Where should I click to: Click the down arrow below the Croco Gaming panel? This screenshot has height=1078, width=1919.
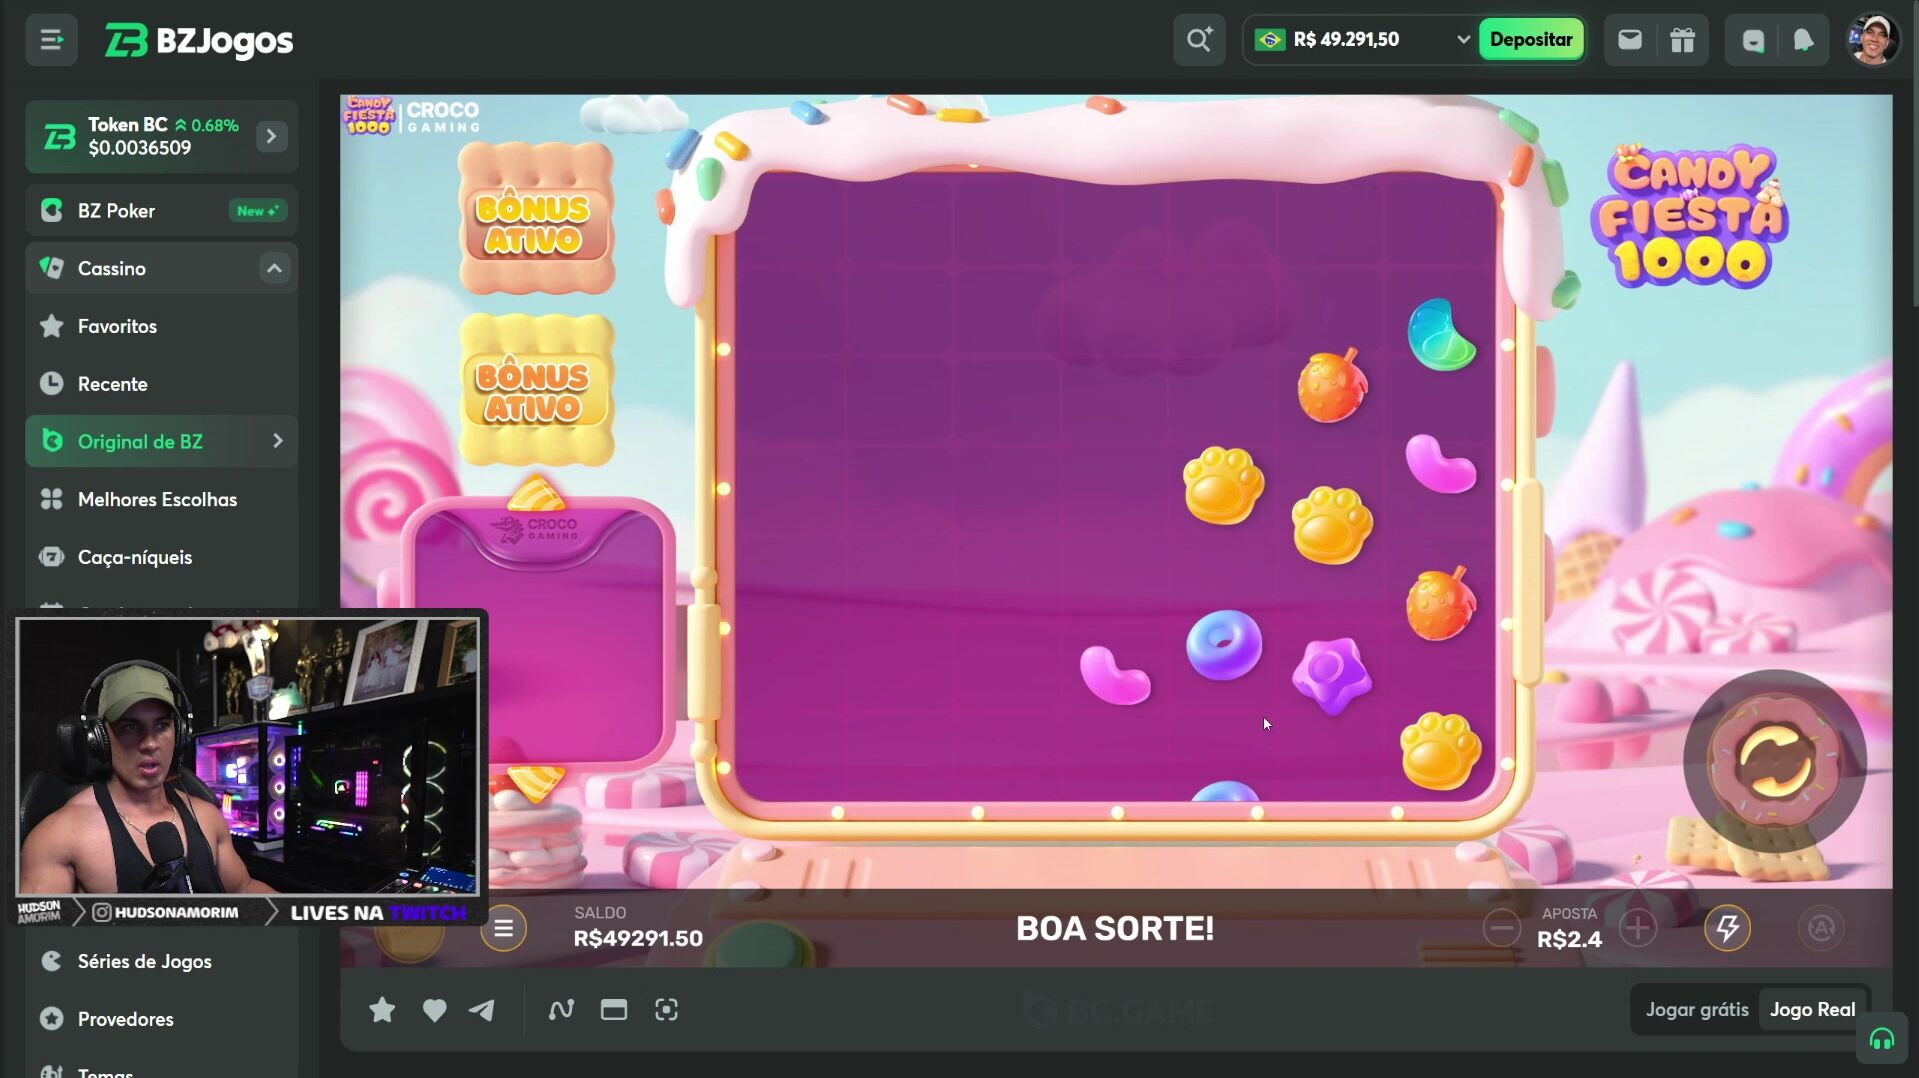click(537, 783)
